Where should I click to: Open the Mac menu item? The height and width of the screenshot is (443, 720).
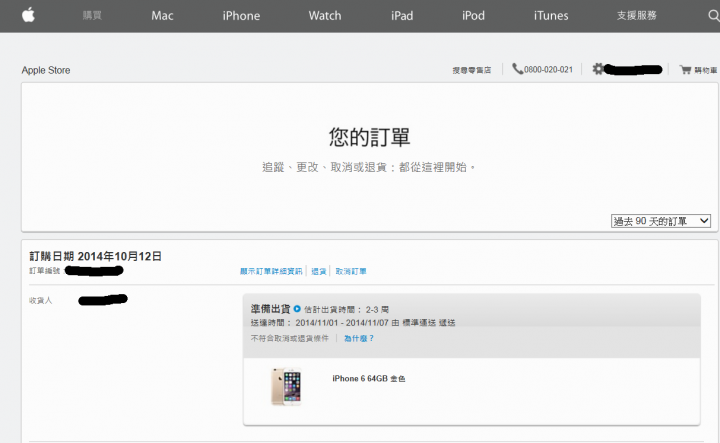click(x=162, y=16)
